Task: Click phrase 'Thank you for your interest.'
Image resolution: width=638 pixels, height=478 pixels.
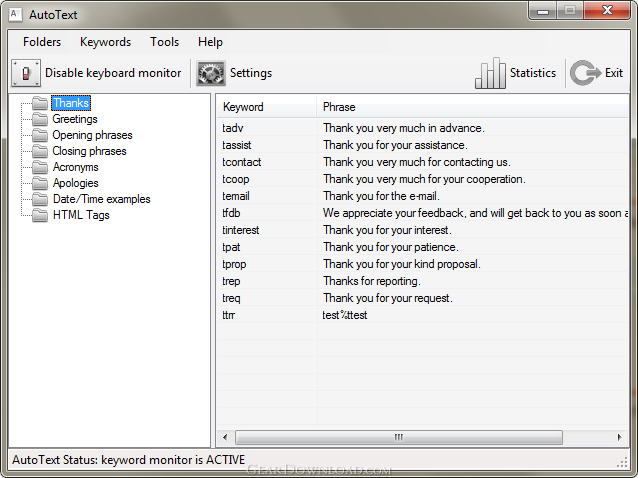Action: pos(387,230)
